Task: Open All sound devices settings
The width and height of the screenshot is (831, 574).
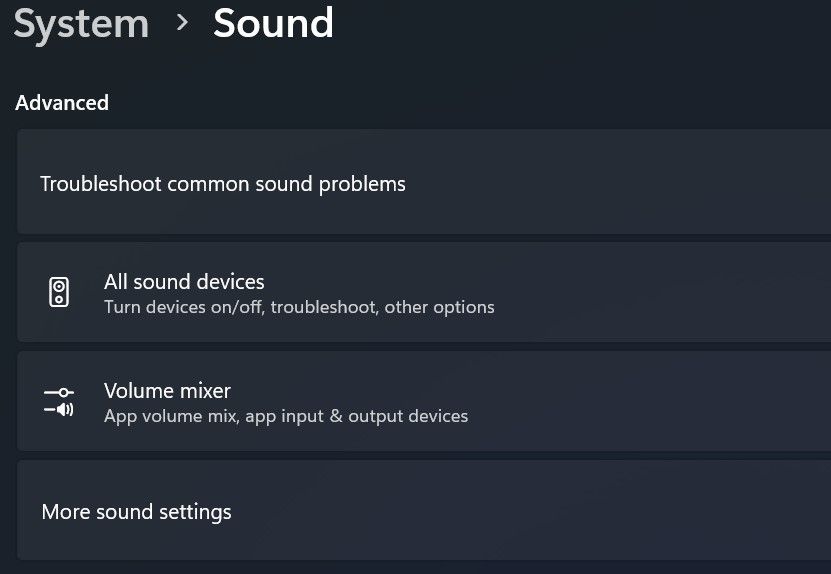Action: tap(184, 282)
